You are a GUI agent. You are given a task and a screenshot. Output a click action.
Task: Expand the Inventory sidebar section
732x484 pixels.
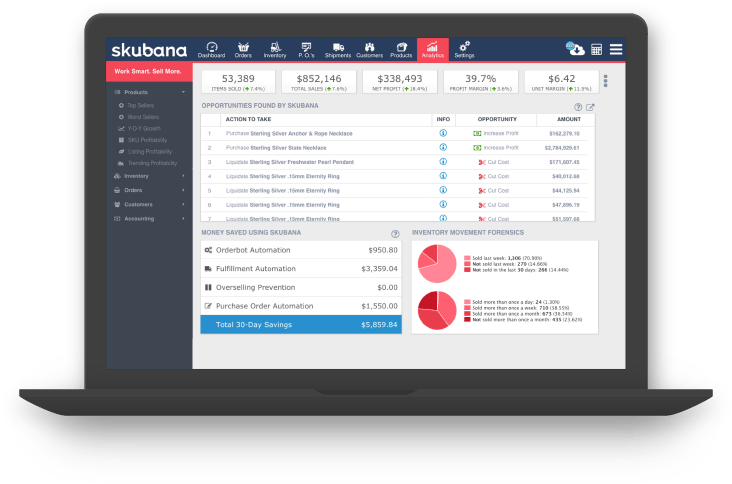149,176
